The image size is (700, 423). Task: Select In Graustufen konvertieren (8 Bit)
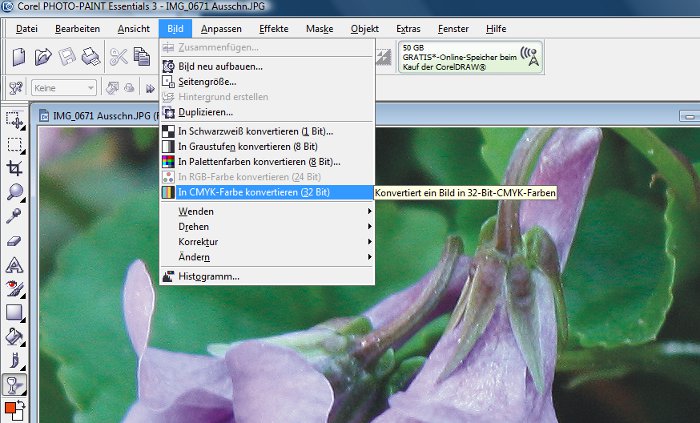(267, 146)
